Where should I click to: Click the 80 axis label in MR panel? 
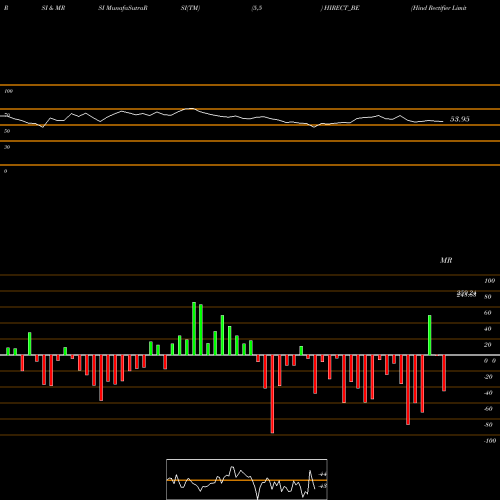click(488, 297)
